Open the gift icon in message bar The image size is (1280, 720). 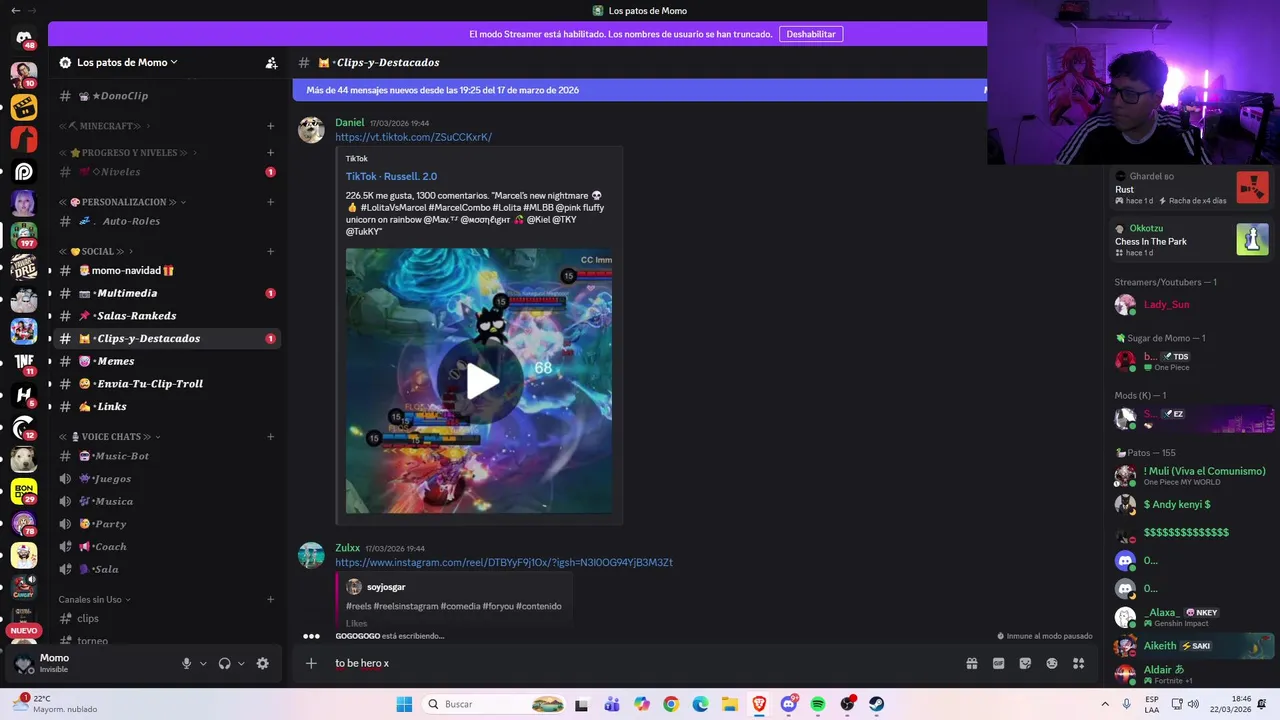click(x=971, y=663)
